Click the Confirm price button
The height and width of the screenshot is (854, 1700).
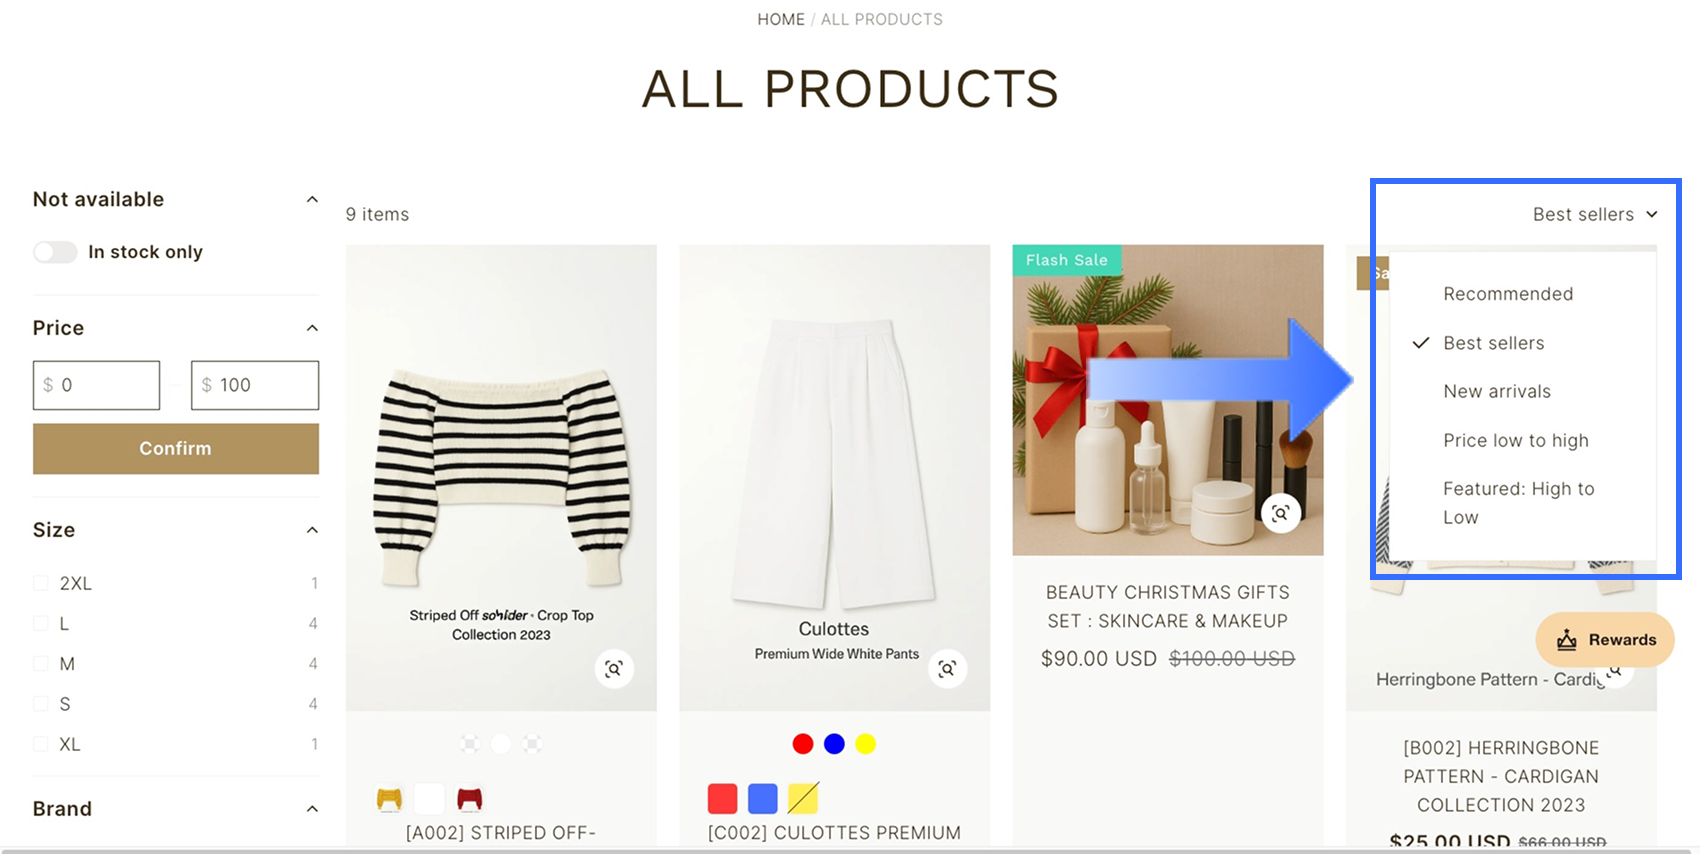click(x=176, y=448)
